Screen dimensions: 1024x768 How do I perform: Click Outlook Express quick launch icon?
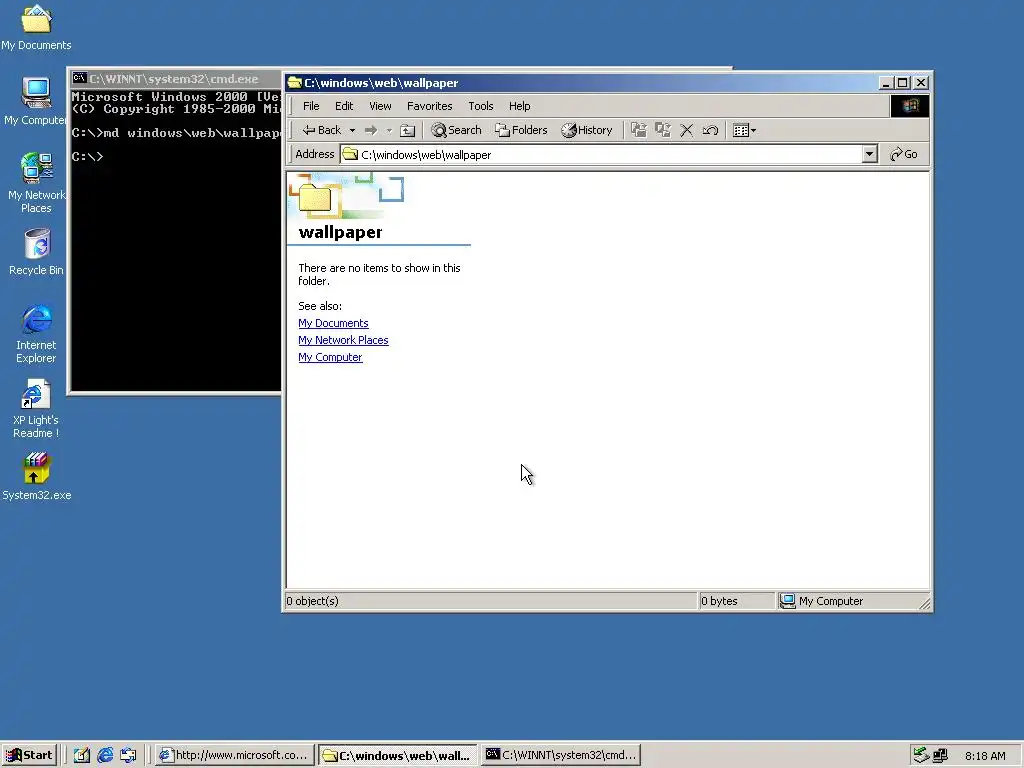128,755
